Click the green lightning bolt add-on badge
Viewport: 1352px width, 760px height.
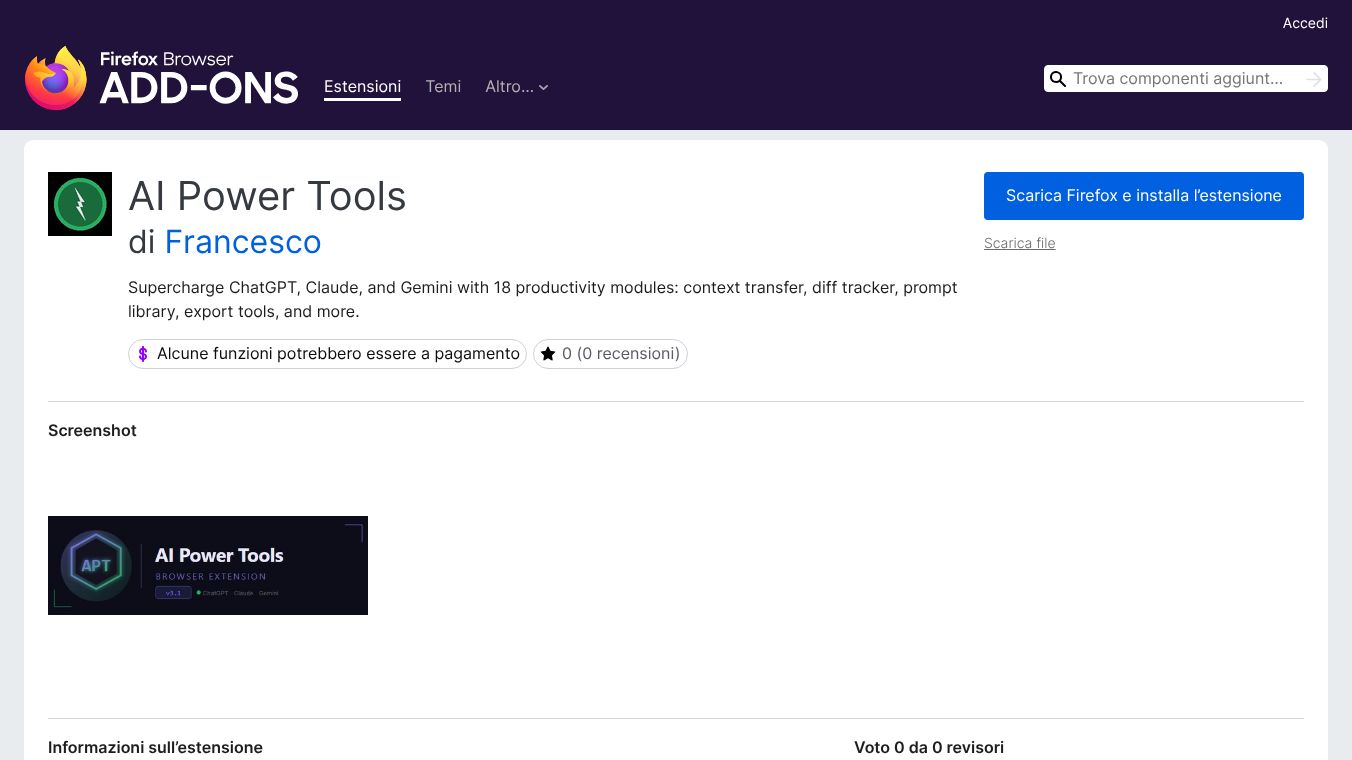pyautogui.click(x=80, y=203)
